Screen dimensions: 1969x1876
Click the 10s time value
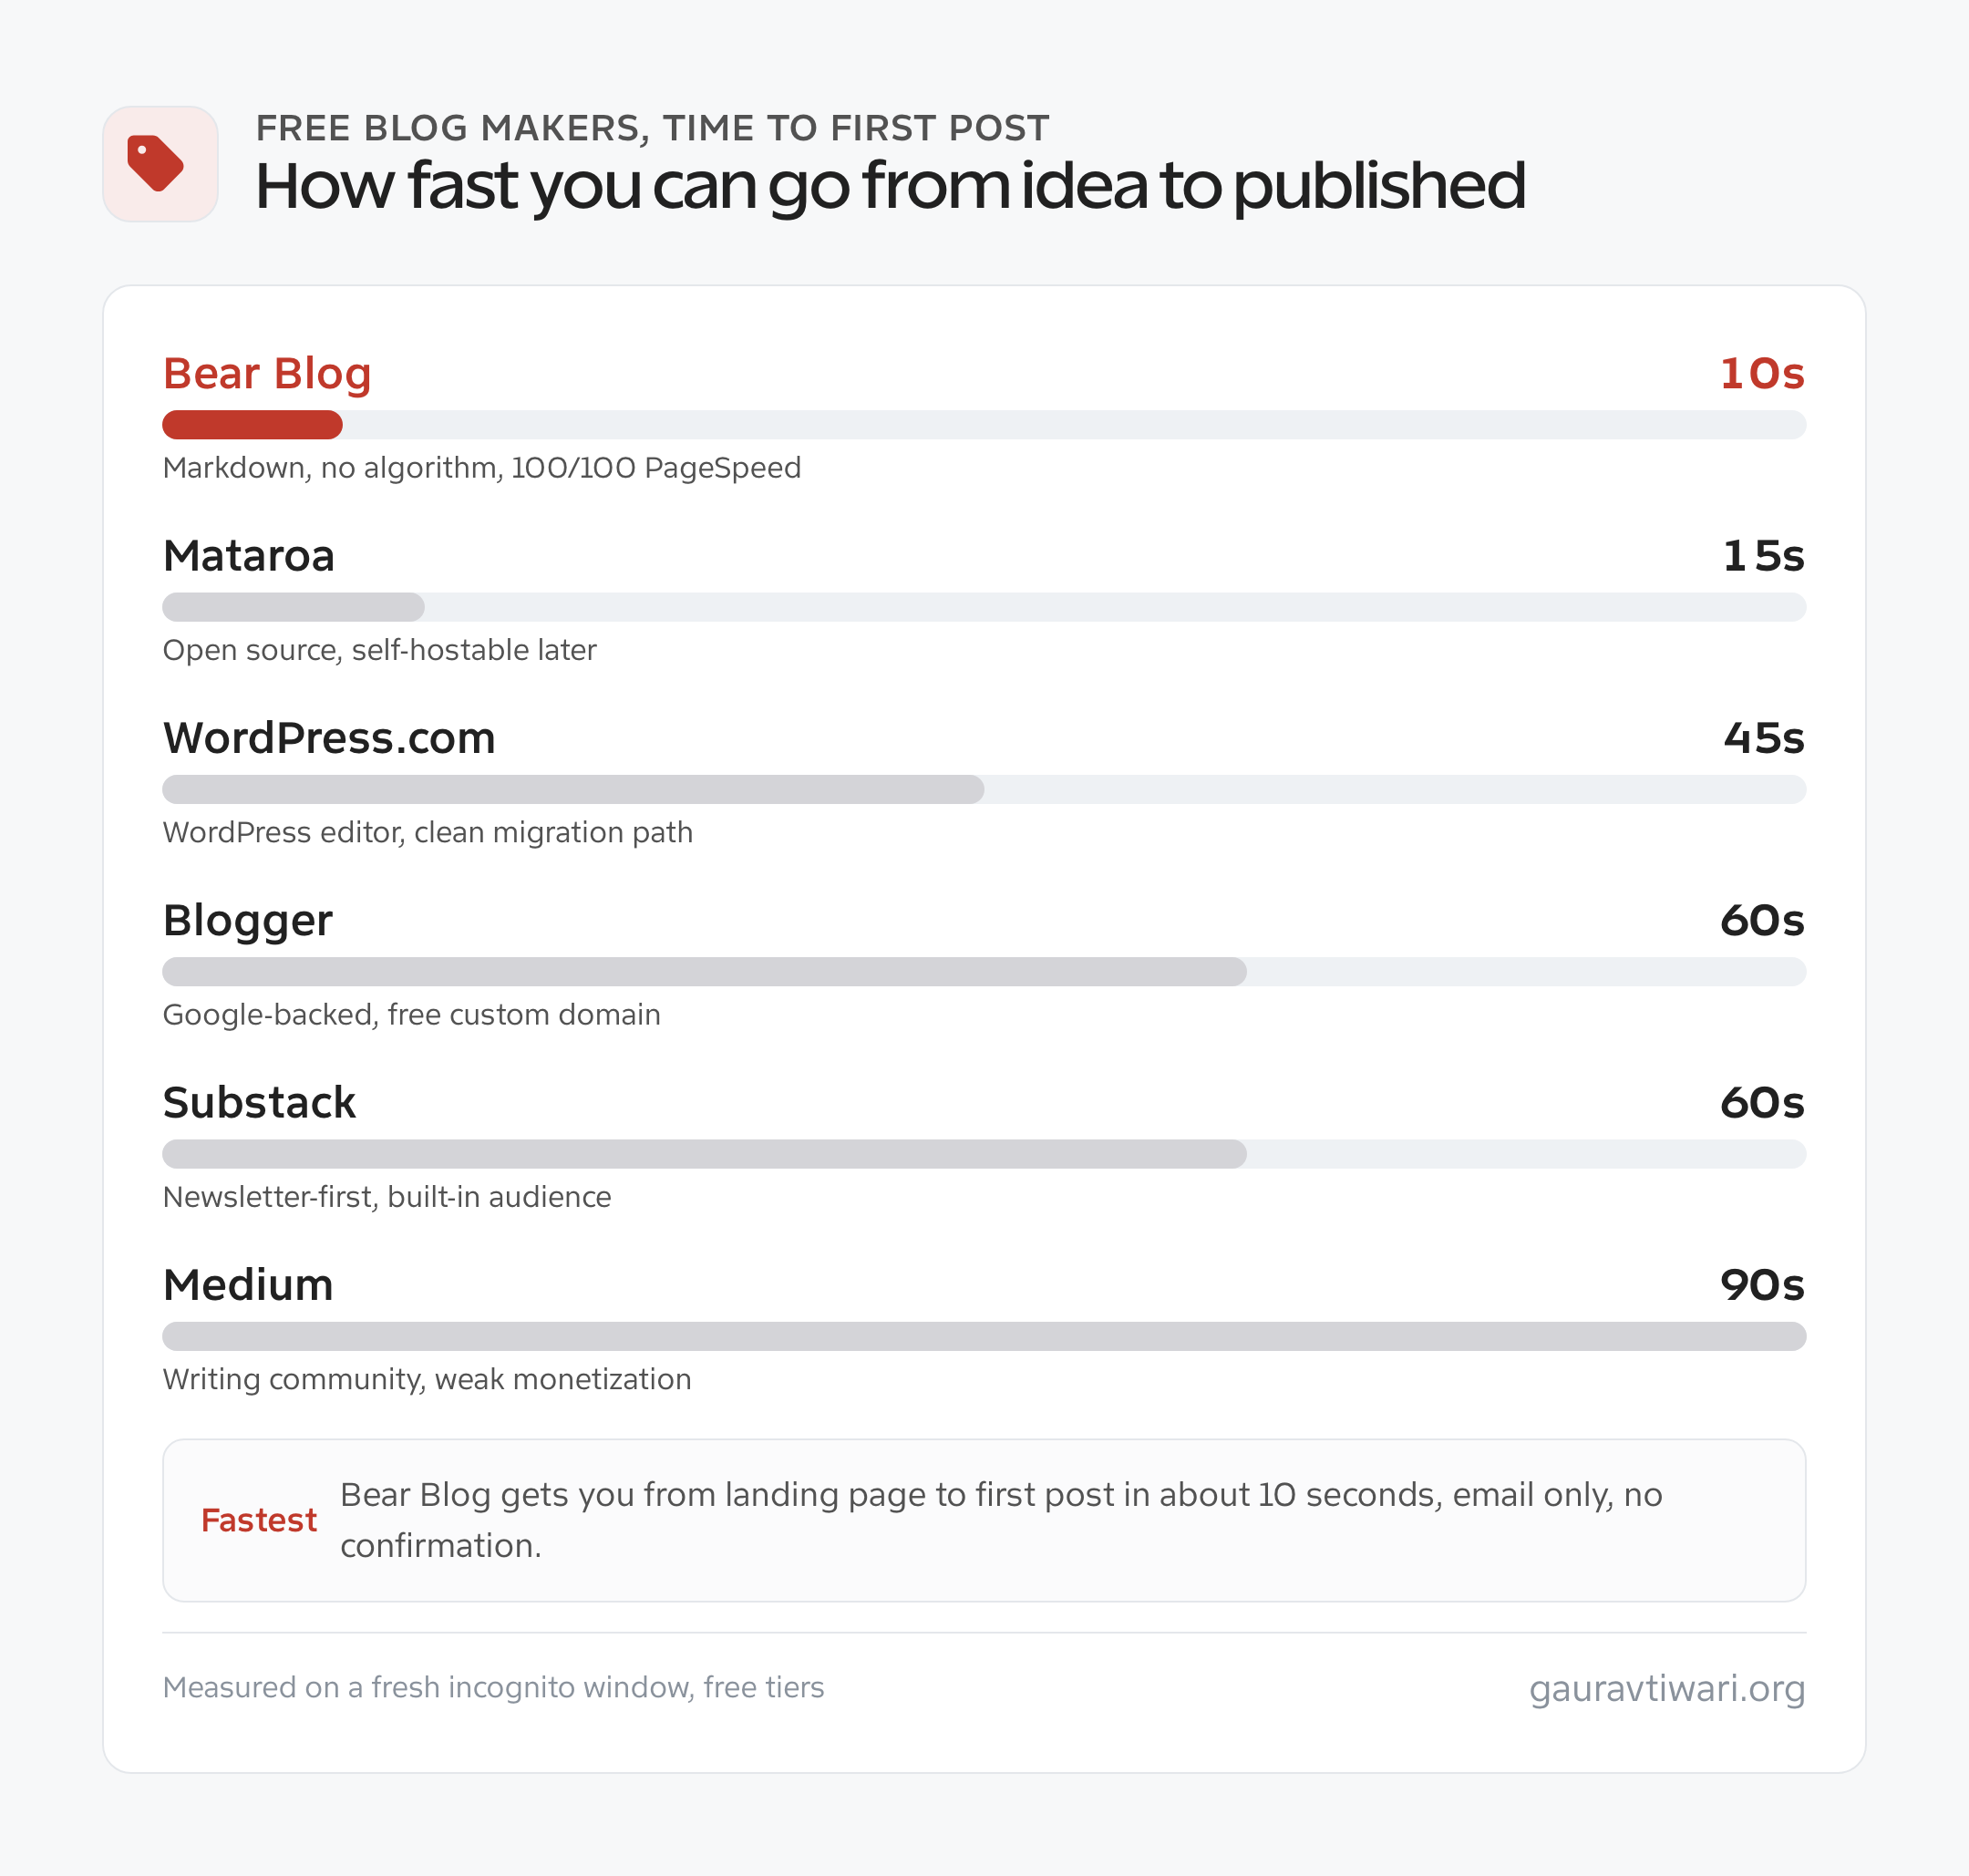1762,374
